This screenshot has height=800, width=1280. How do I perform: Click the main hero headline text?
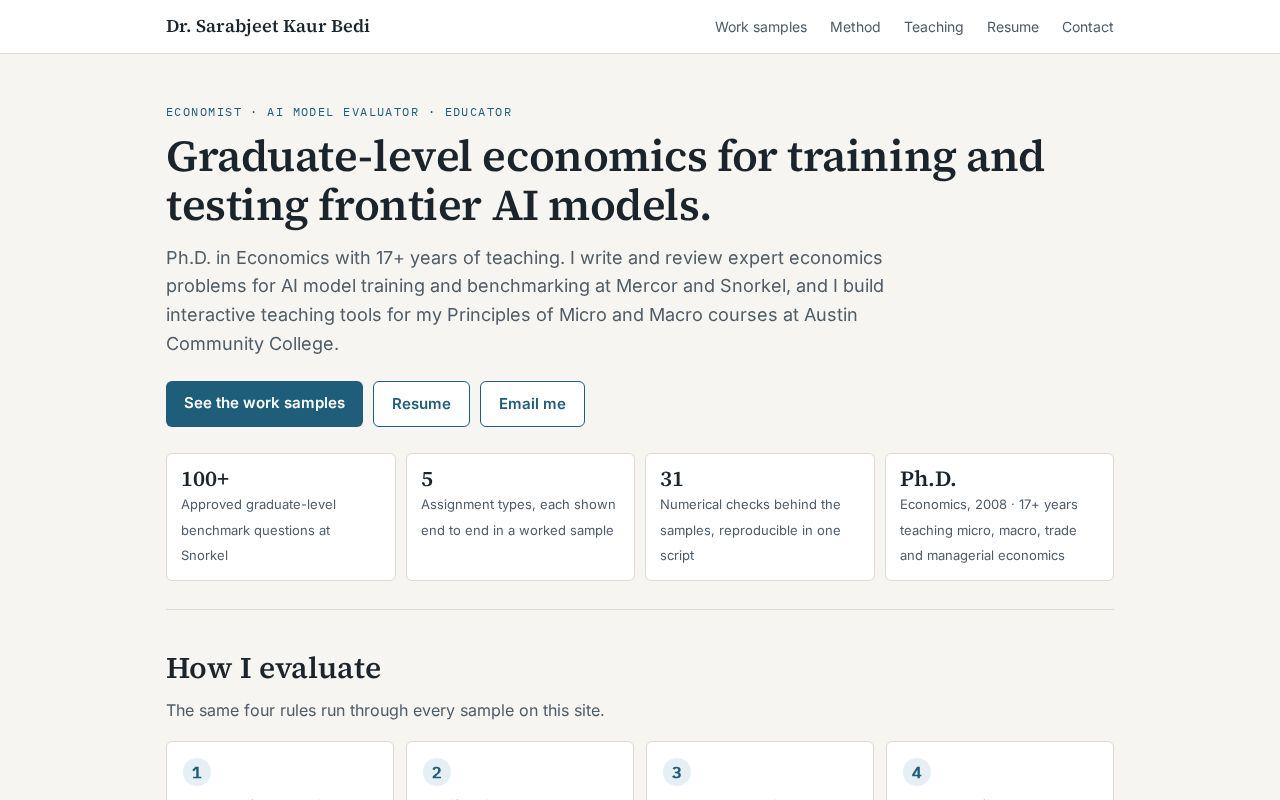coord(605,181)
